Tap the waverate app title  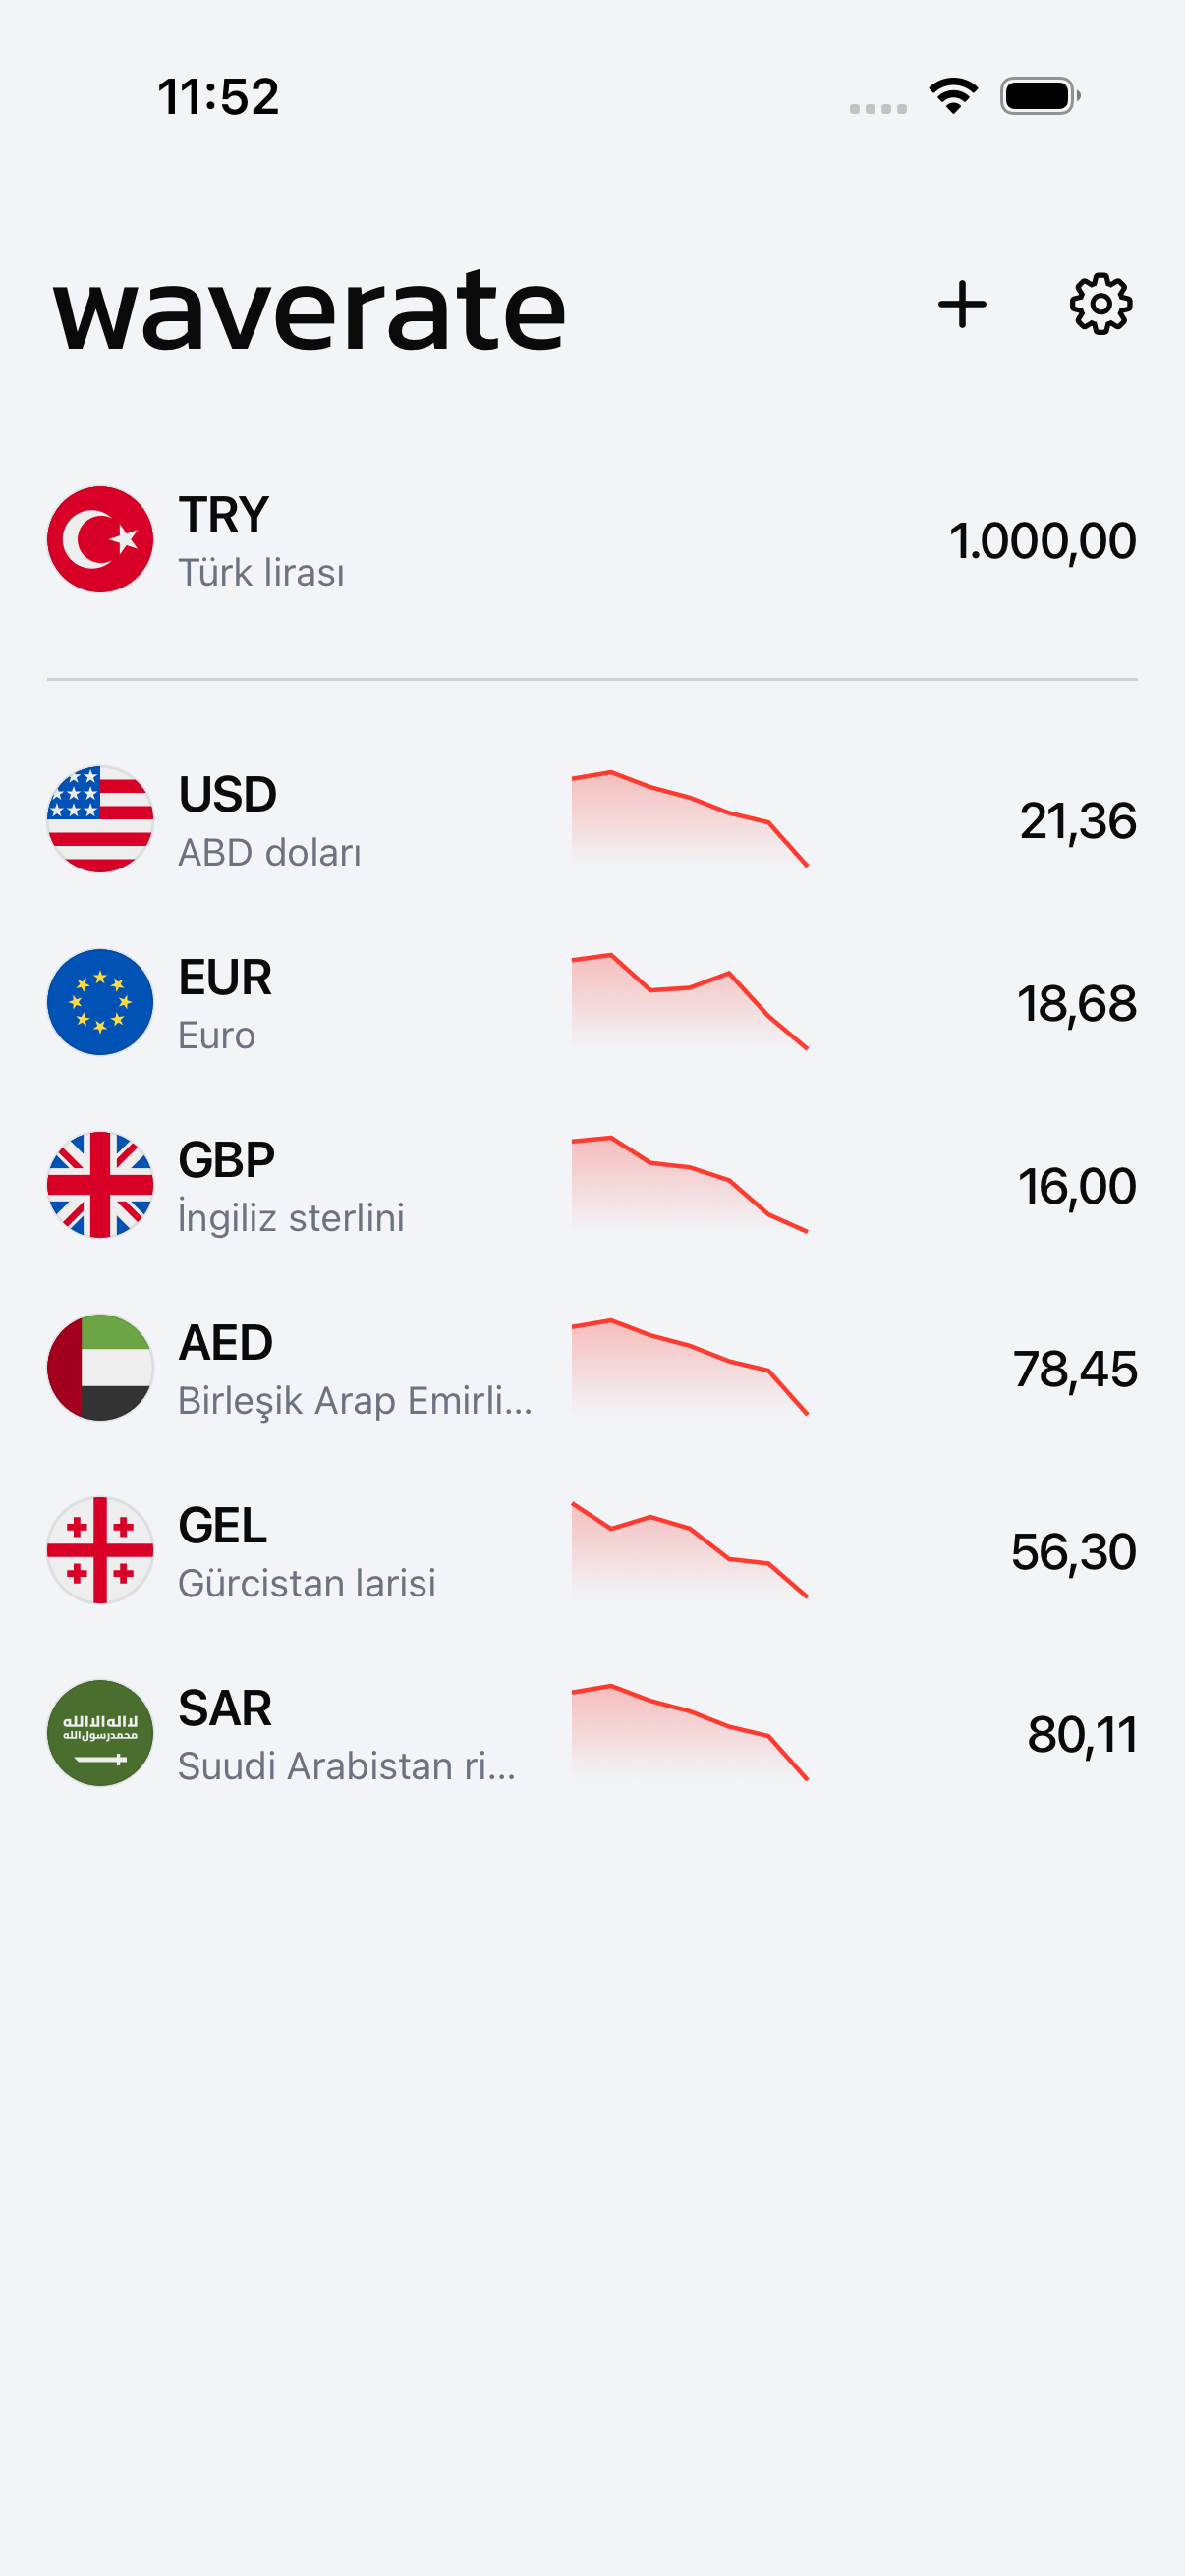point(310,311)
